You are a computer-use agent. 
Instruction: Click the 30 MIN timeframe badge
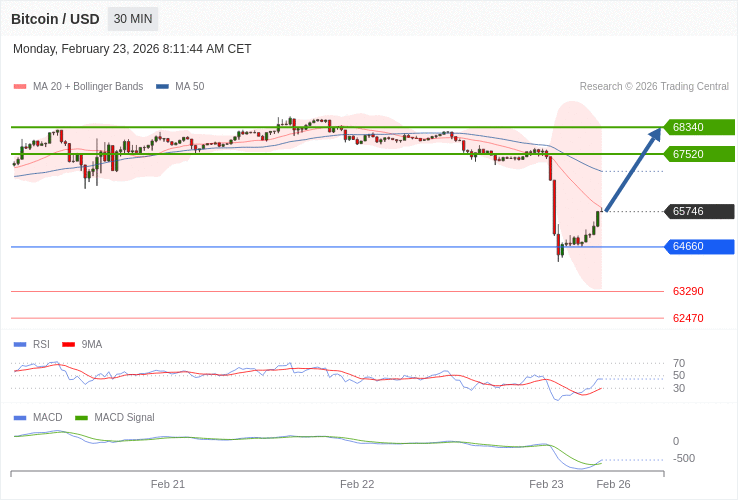point(133,19)
